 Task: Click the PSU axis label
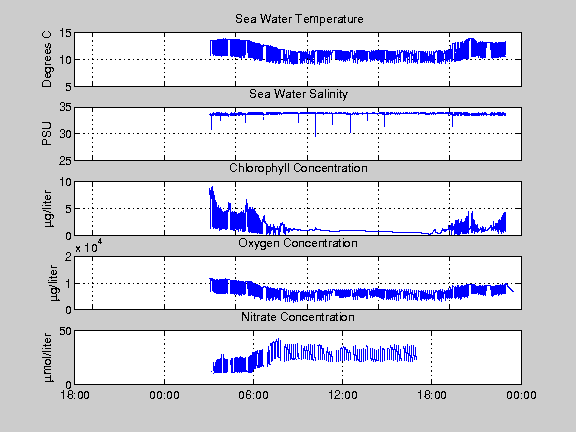47,134
